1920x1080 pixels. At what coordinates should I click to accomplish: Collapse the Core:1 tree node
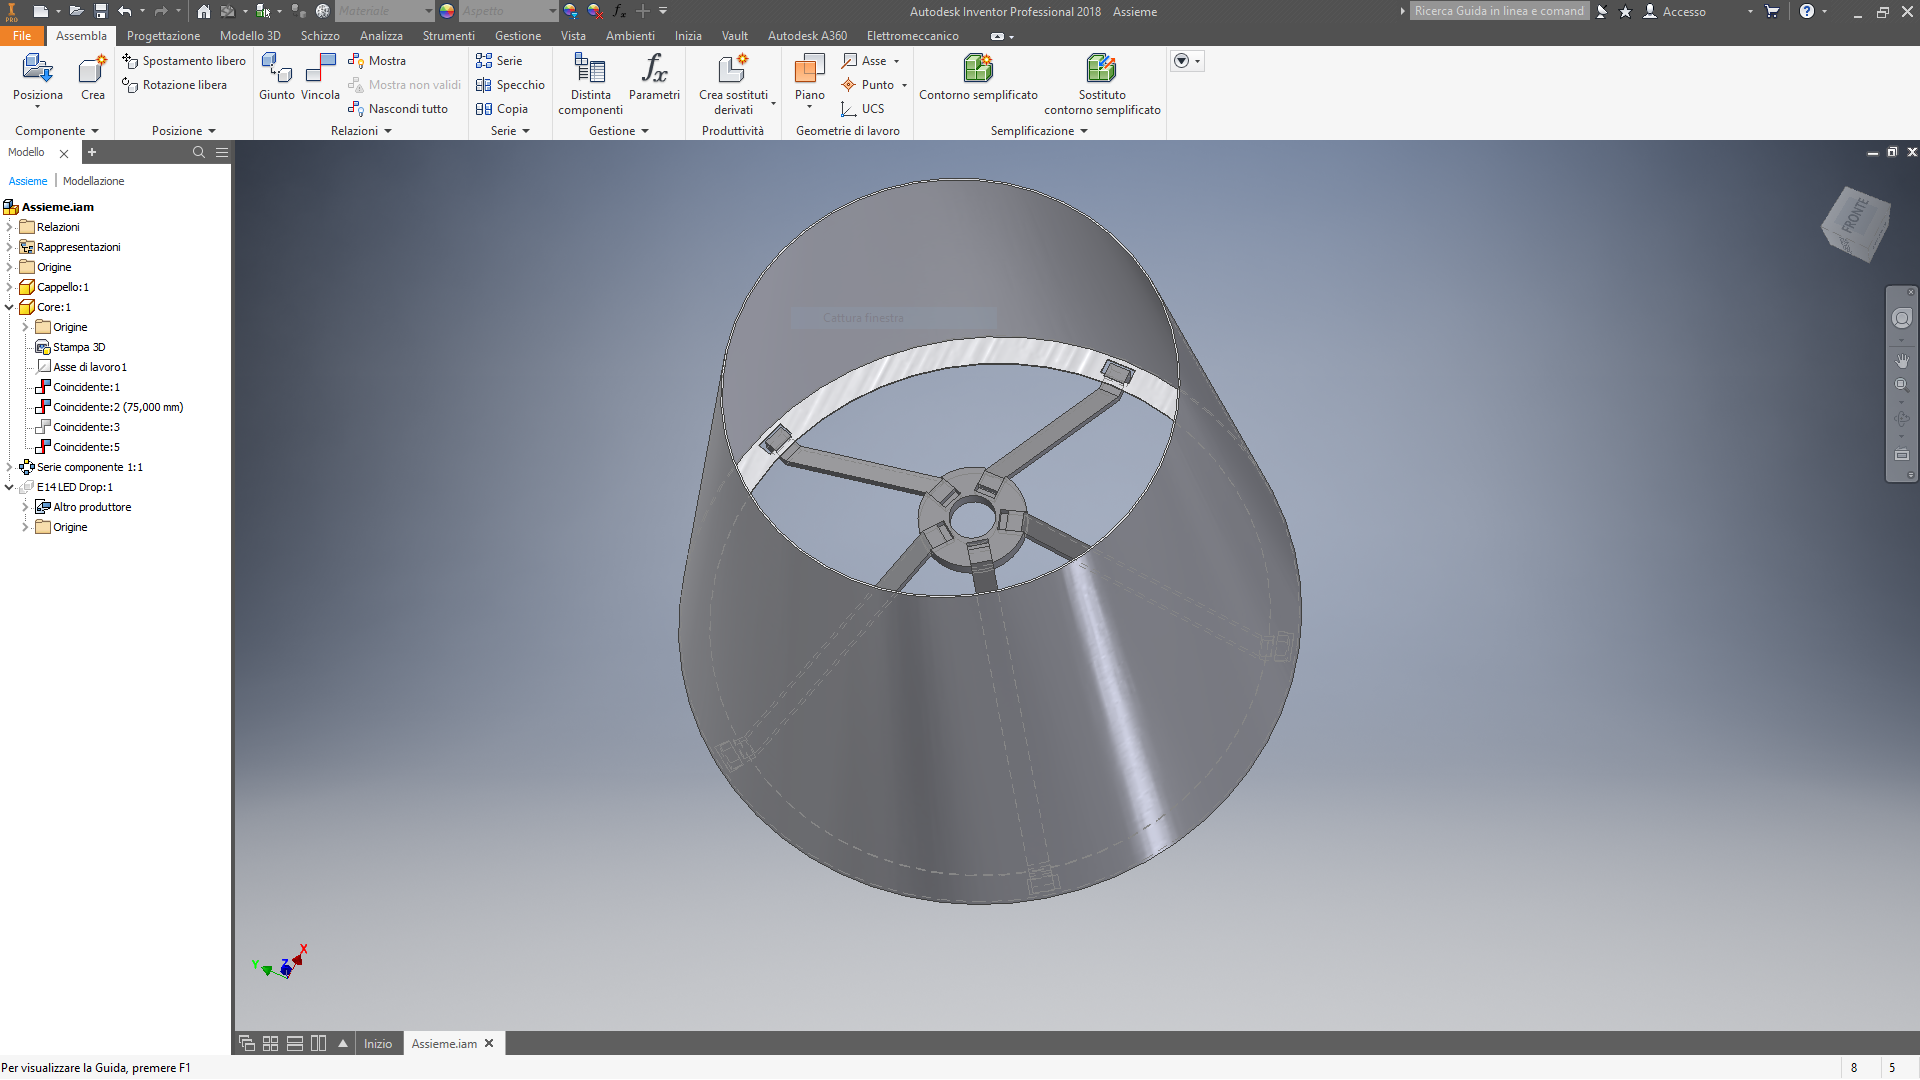click(x=9, y=307)
